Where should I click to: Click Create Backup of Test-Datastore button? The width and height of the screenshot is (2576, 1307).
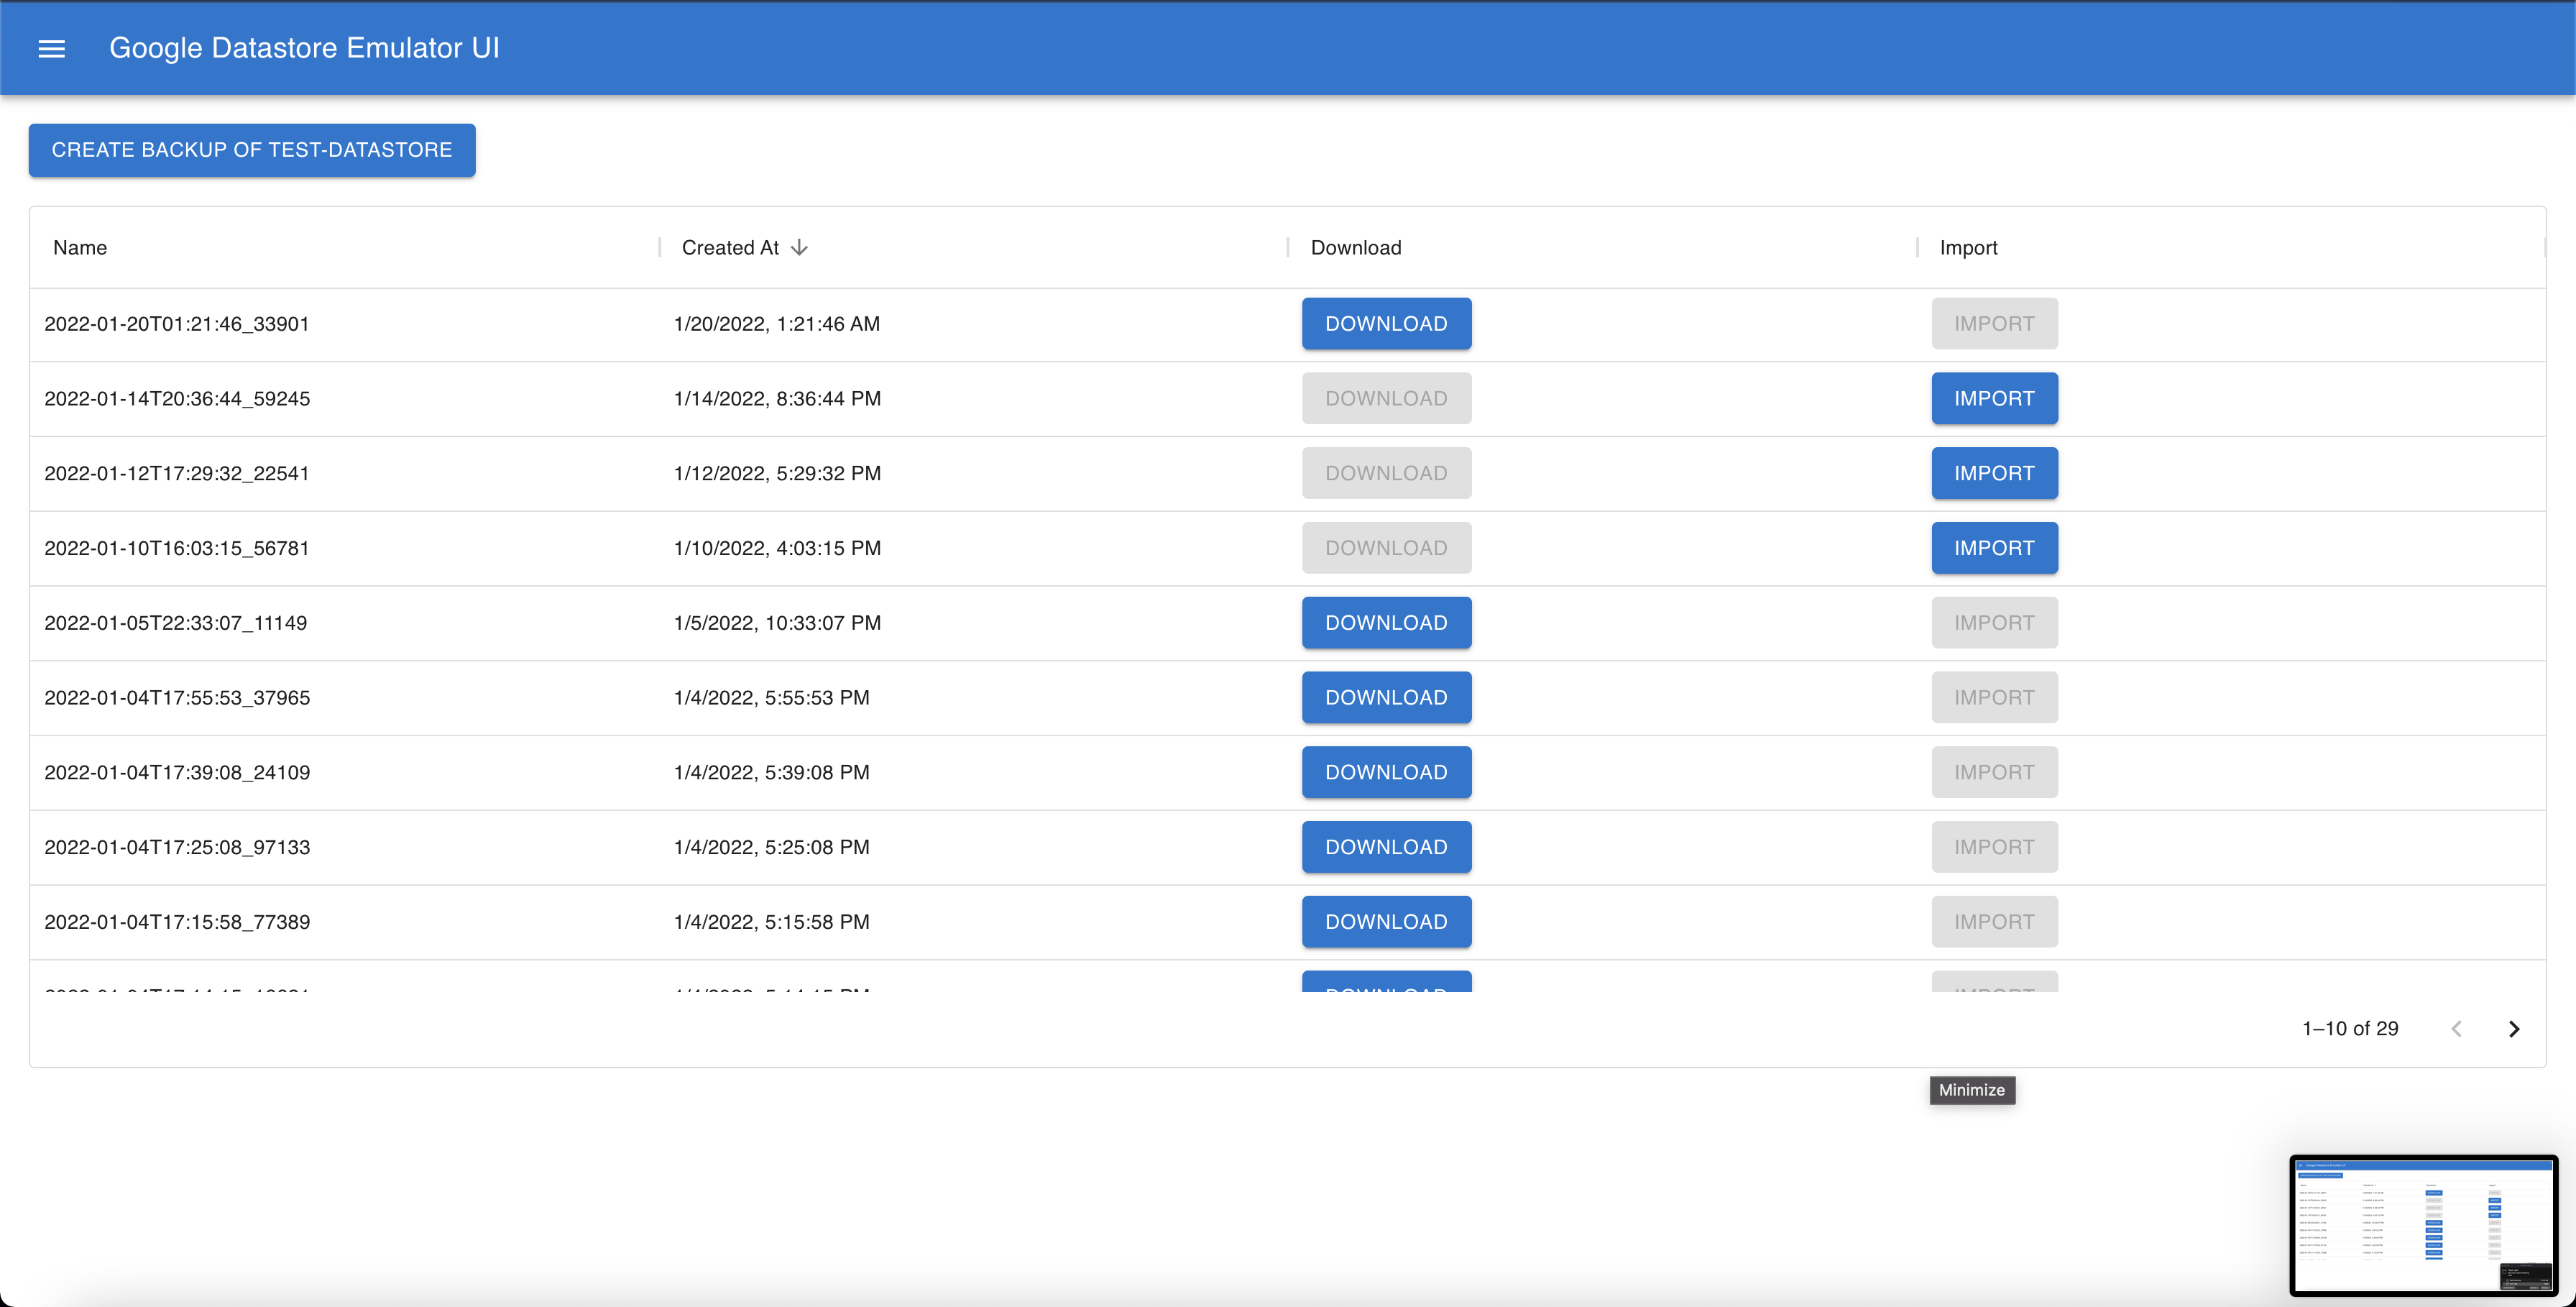[x=252, y=150]
